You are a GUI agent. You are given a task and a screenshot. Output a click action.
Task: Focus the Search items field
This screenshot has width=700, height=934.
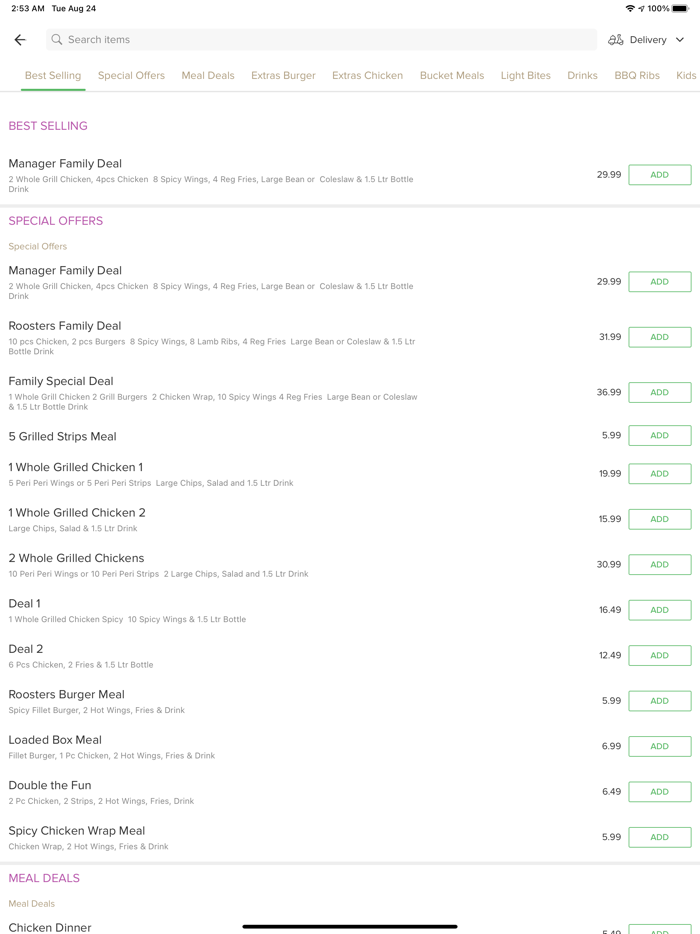click(x=320, y=40)
